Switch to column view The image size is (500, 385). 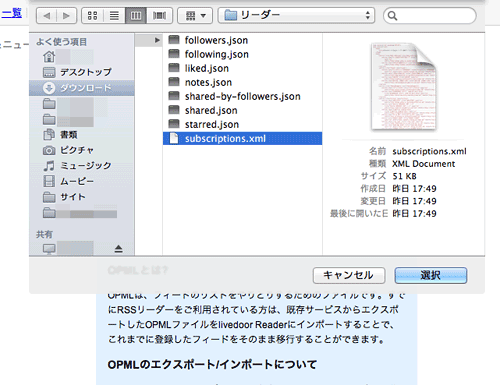coord(136,16)
